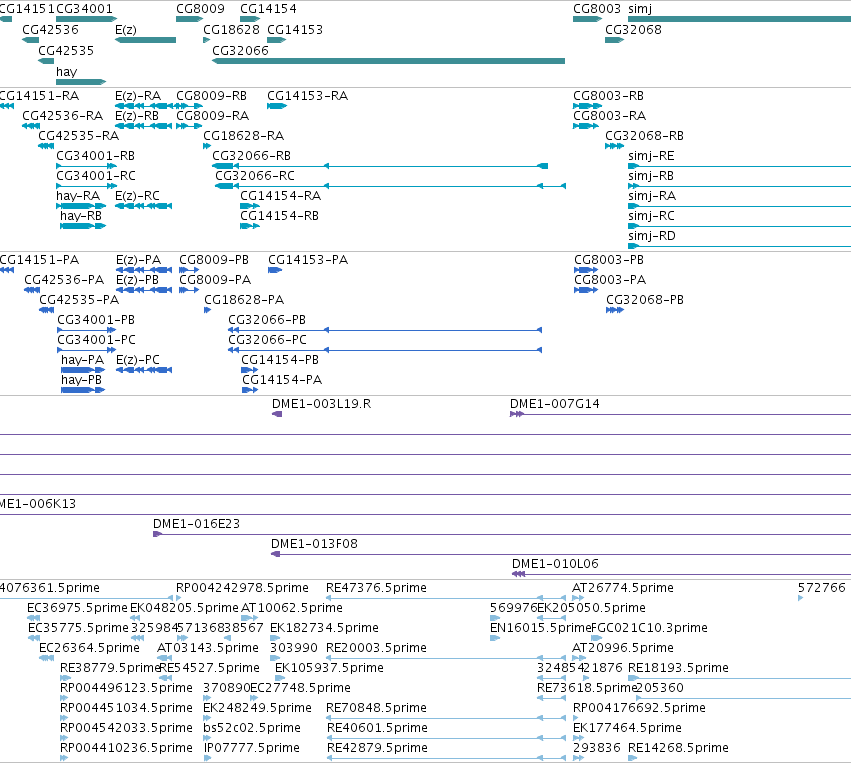This screenshot has height=763, width=851.
Task: Click the CG14153 gene label
Action: 295,29
